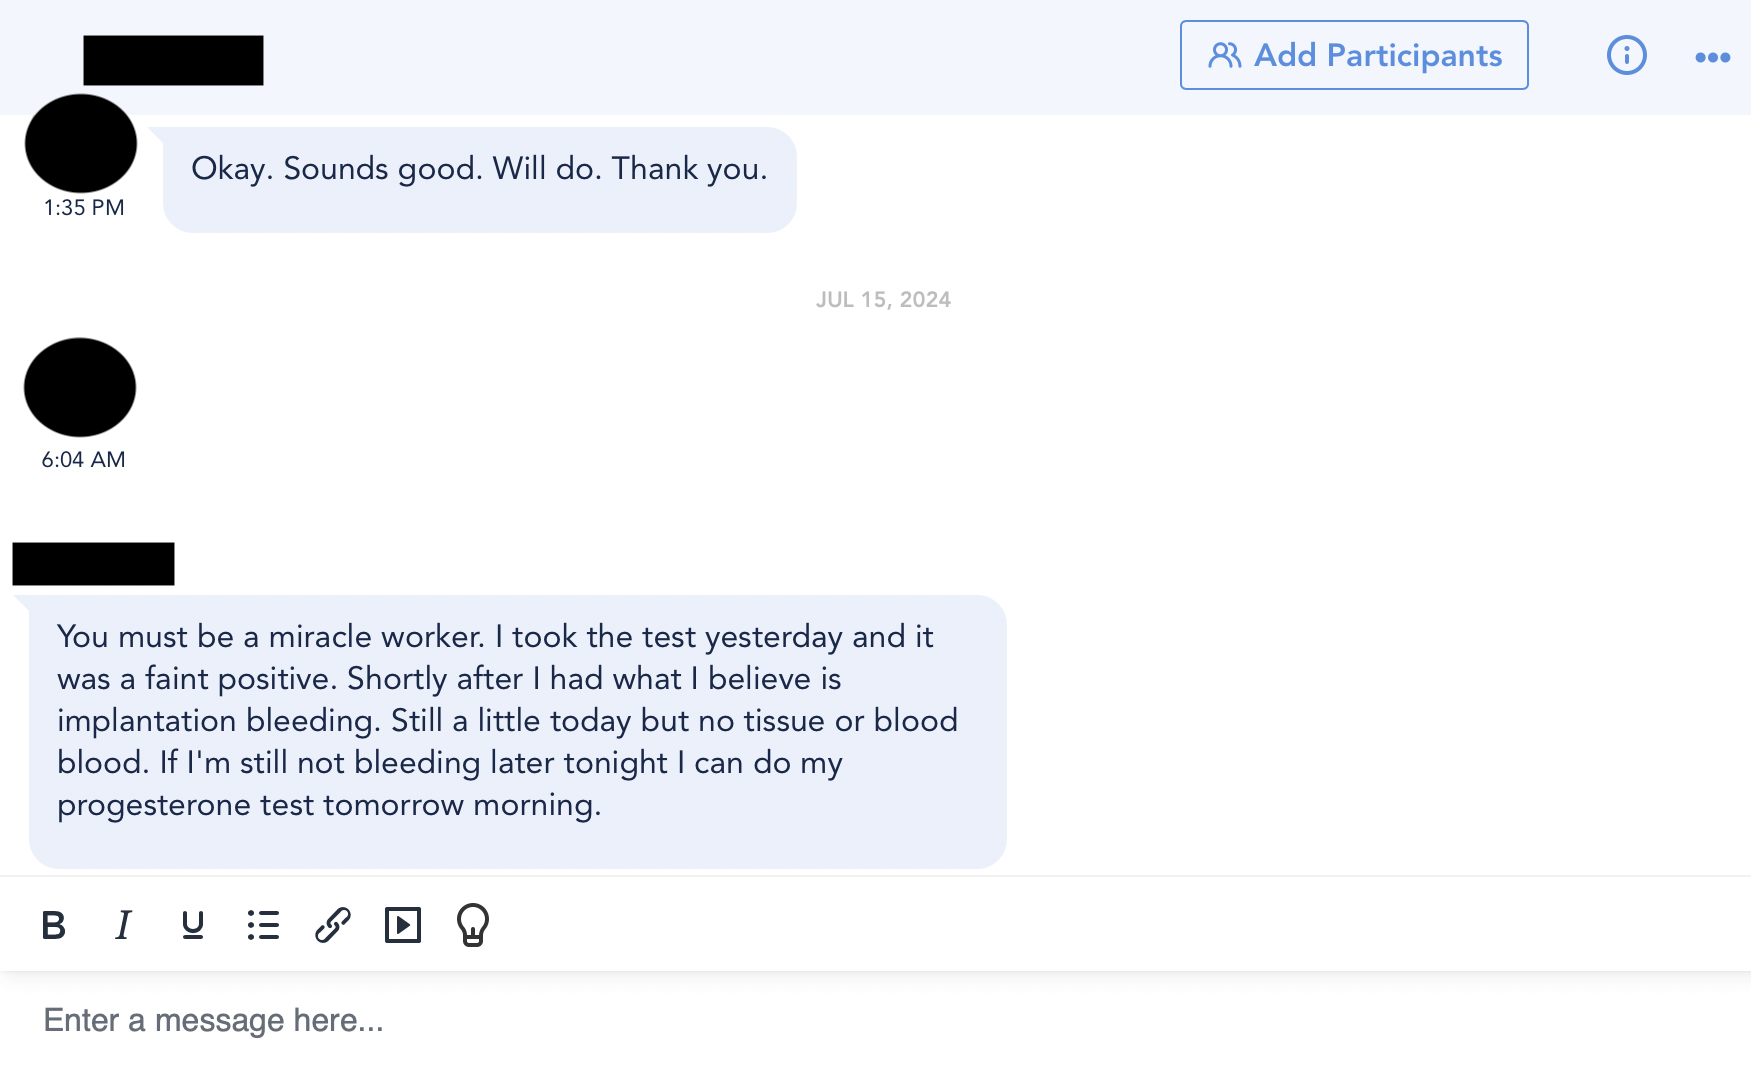Open the three-dot more options menu
Screen dimensions: 1751x1071
click(x=1713, y=57)
